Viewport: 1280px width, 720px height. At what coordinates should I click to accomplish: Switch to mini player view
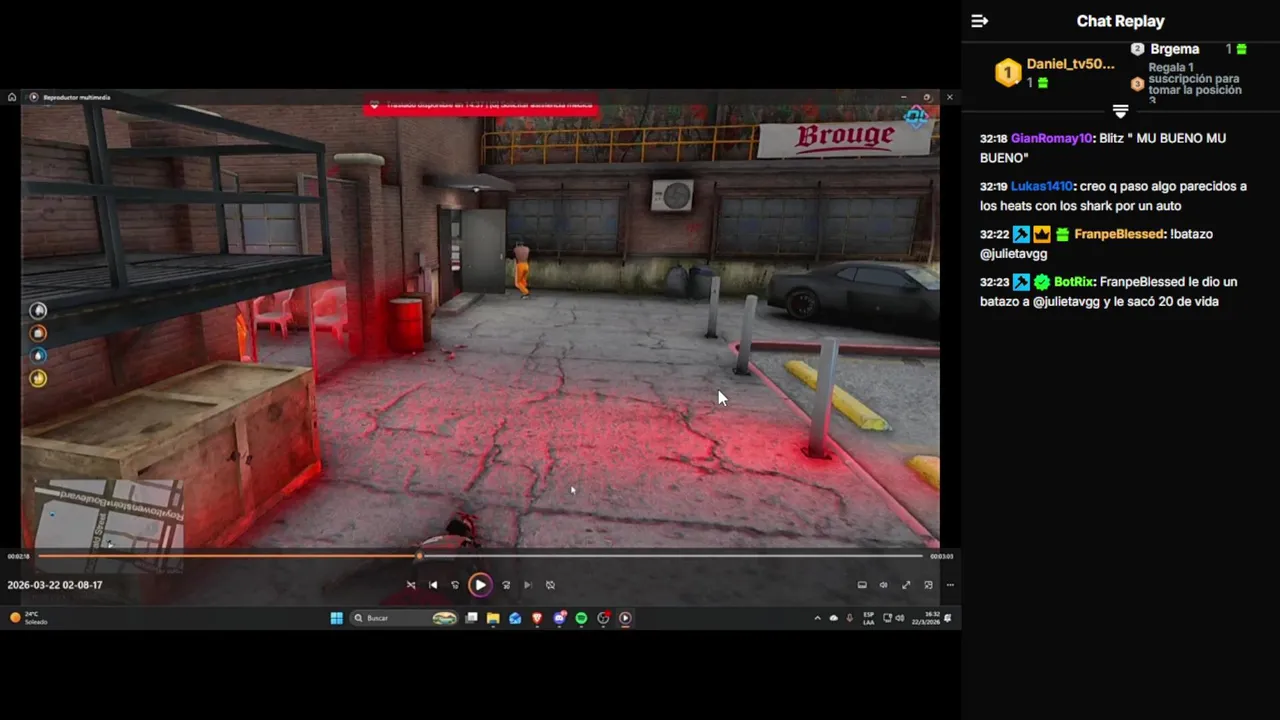tap(928, 585)
